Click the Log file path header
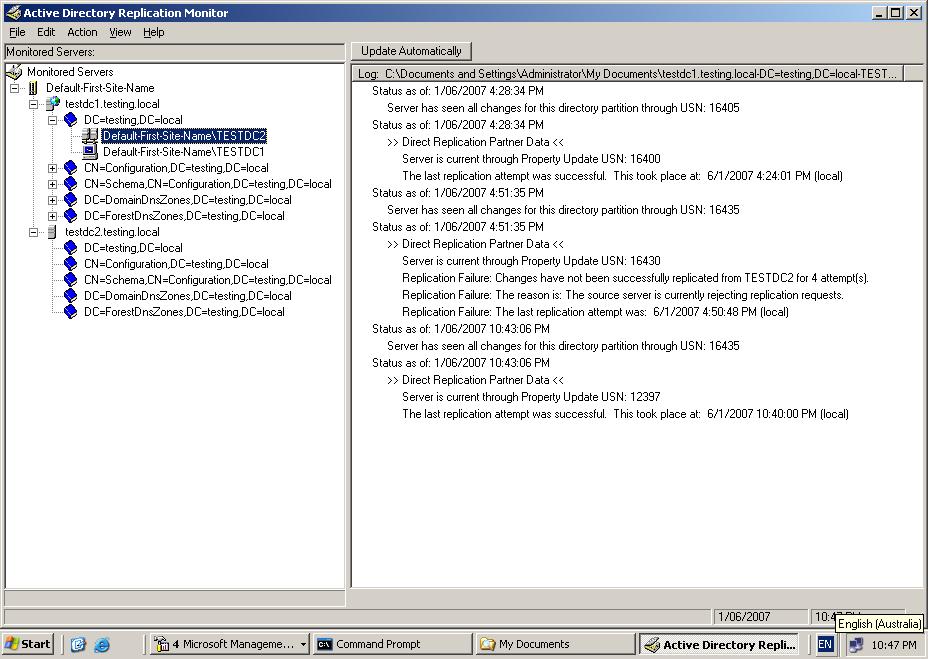928x659 pixels. tap(627, 73)
